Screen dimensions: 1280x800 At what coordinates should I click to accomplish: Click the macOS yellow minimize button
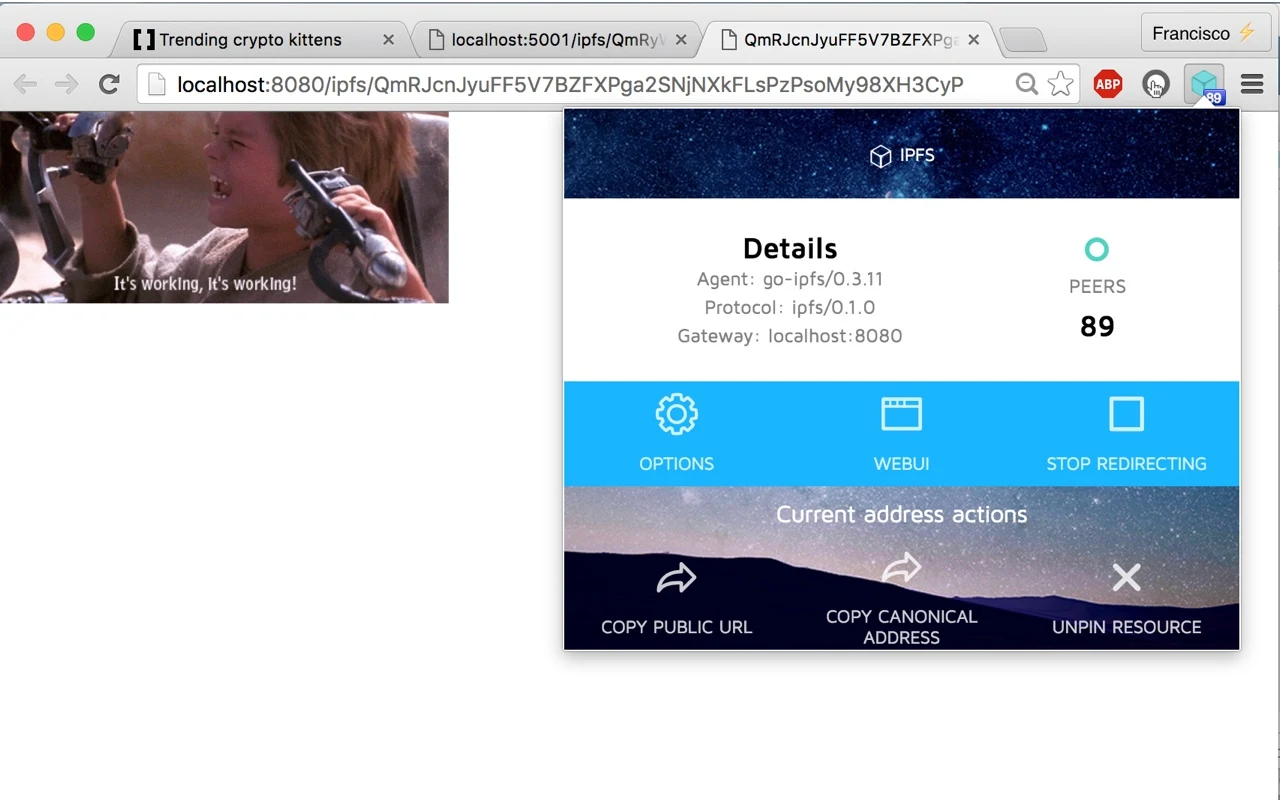tap(56, 32)
